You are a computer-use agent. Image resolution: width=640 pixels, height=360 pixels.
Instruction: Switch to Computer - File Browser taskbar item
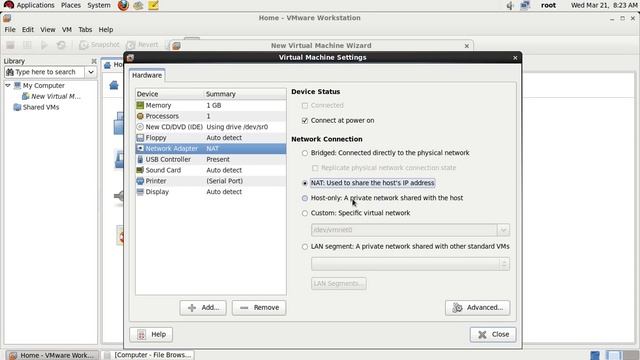[x=149, y=355]
